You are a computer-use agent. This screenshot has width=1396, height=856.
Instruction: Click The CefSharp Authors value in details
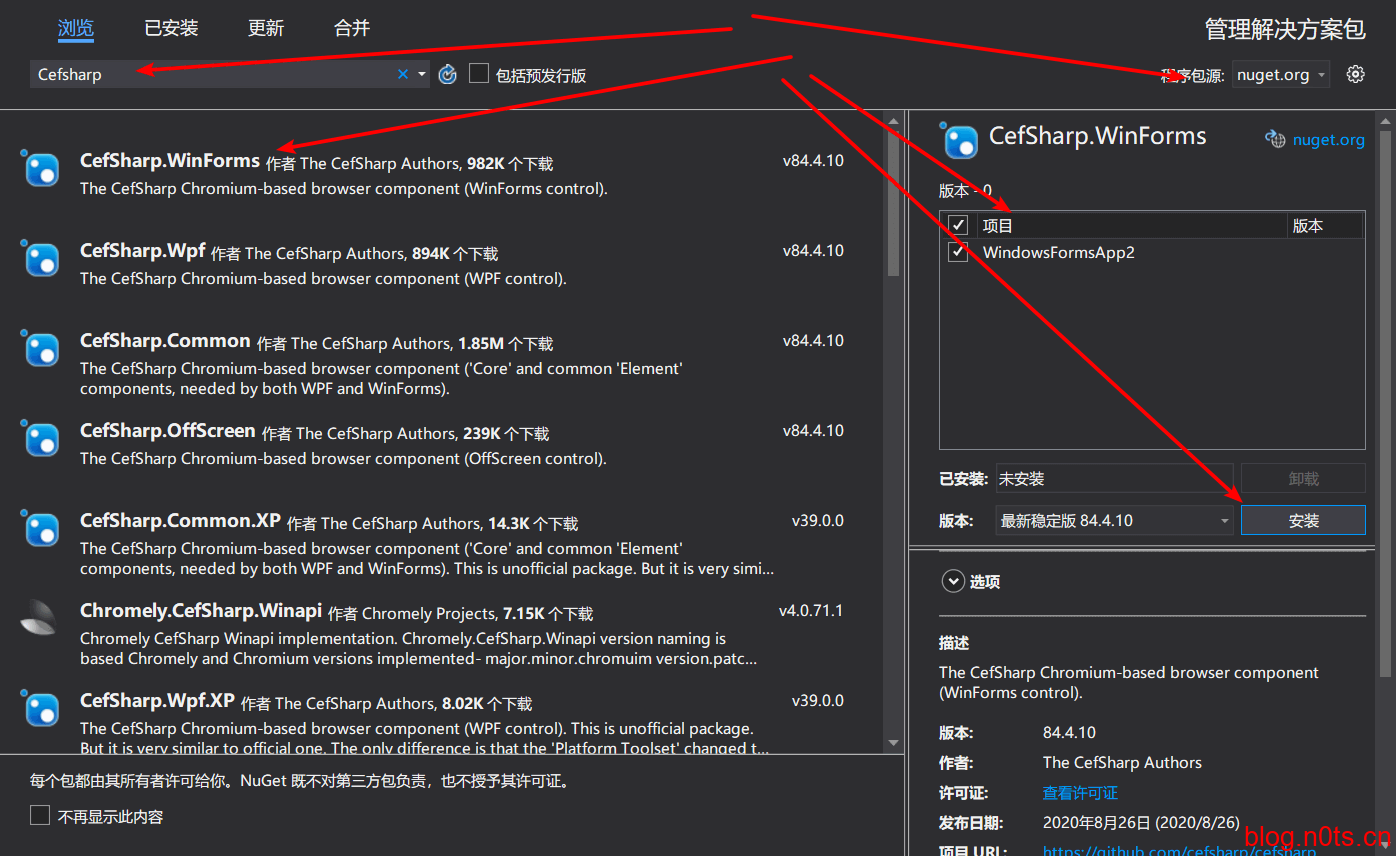(1122, 762)
